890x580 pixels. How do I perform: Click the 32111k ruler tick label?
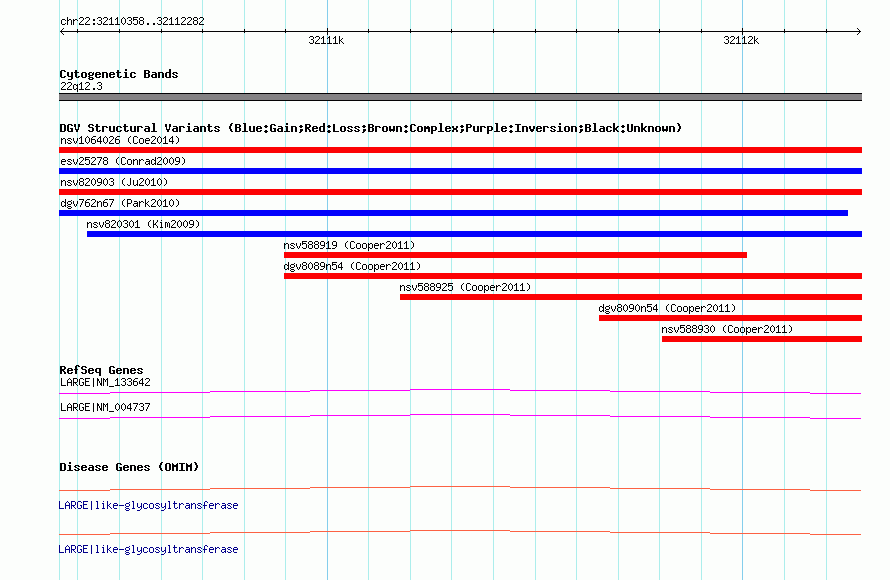click(x=326, y=40)
